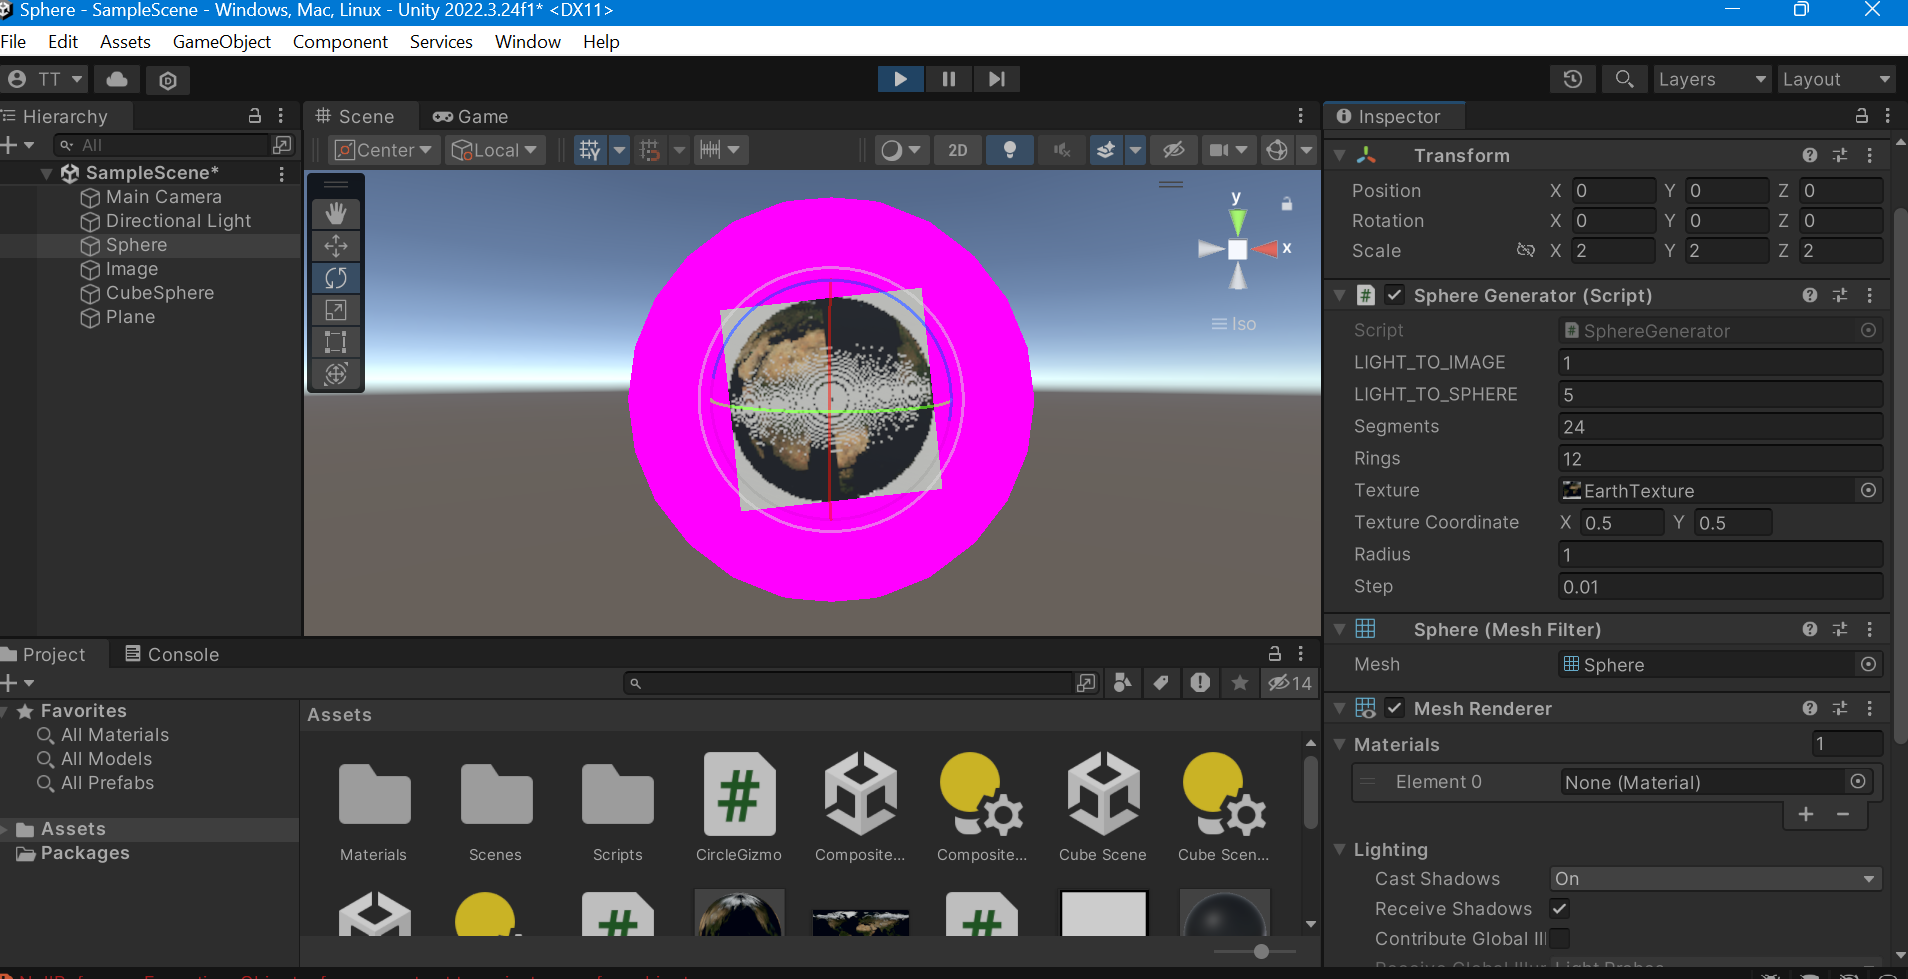The width and height of the screenshot is (1908, 979).
Task: Select the Rotate tool
Action: pyautogui.click(x=336, y=277)
